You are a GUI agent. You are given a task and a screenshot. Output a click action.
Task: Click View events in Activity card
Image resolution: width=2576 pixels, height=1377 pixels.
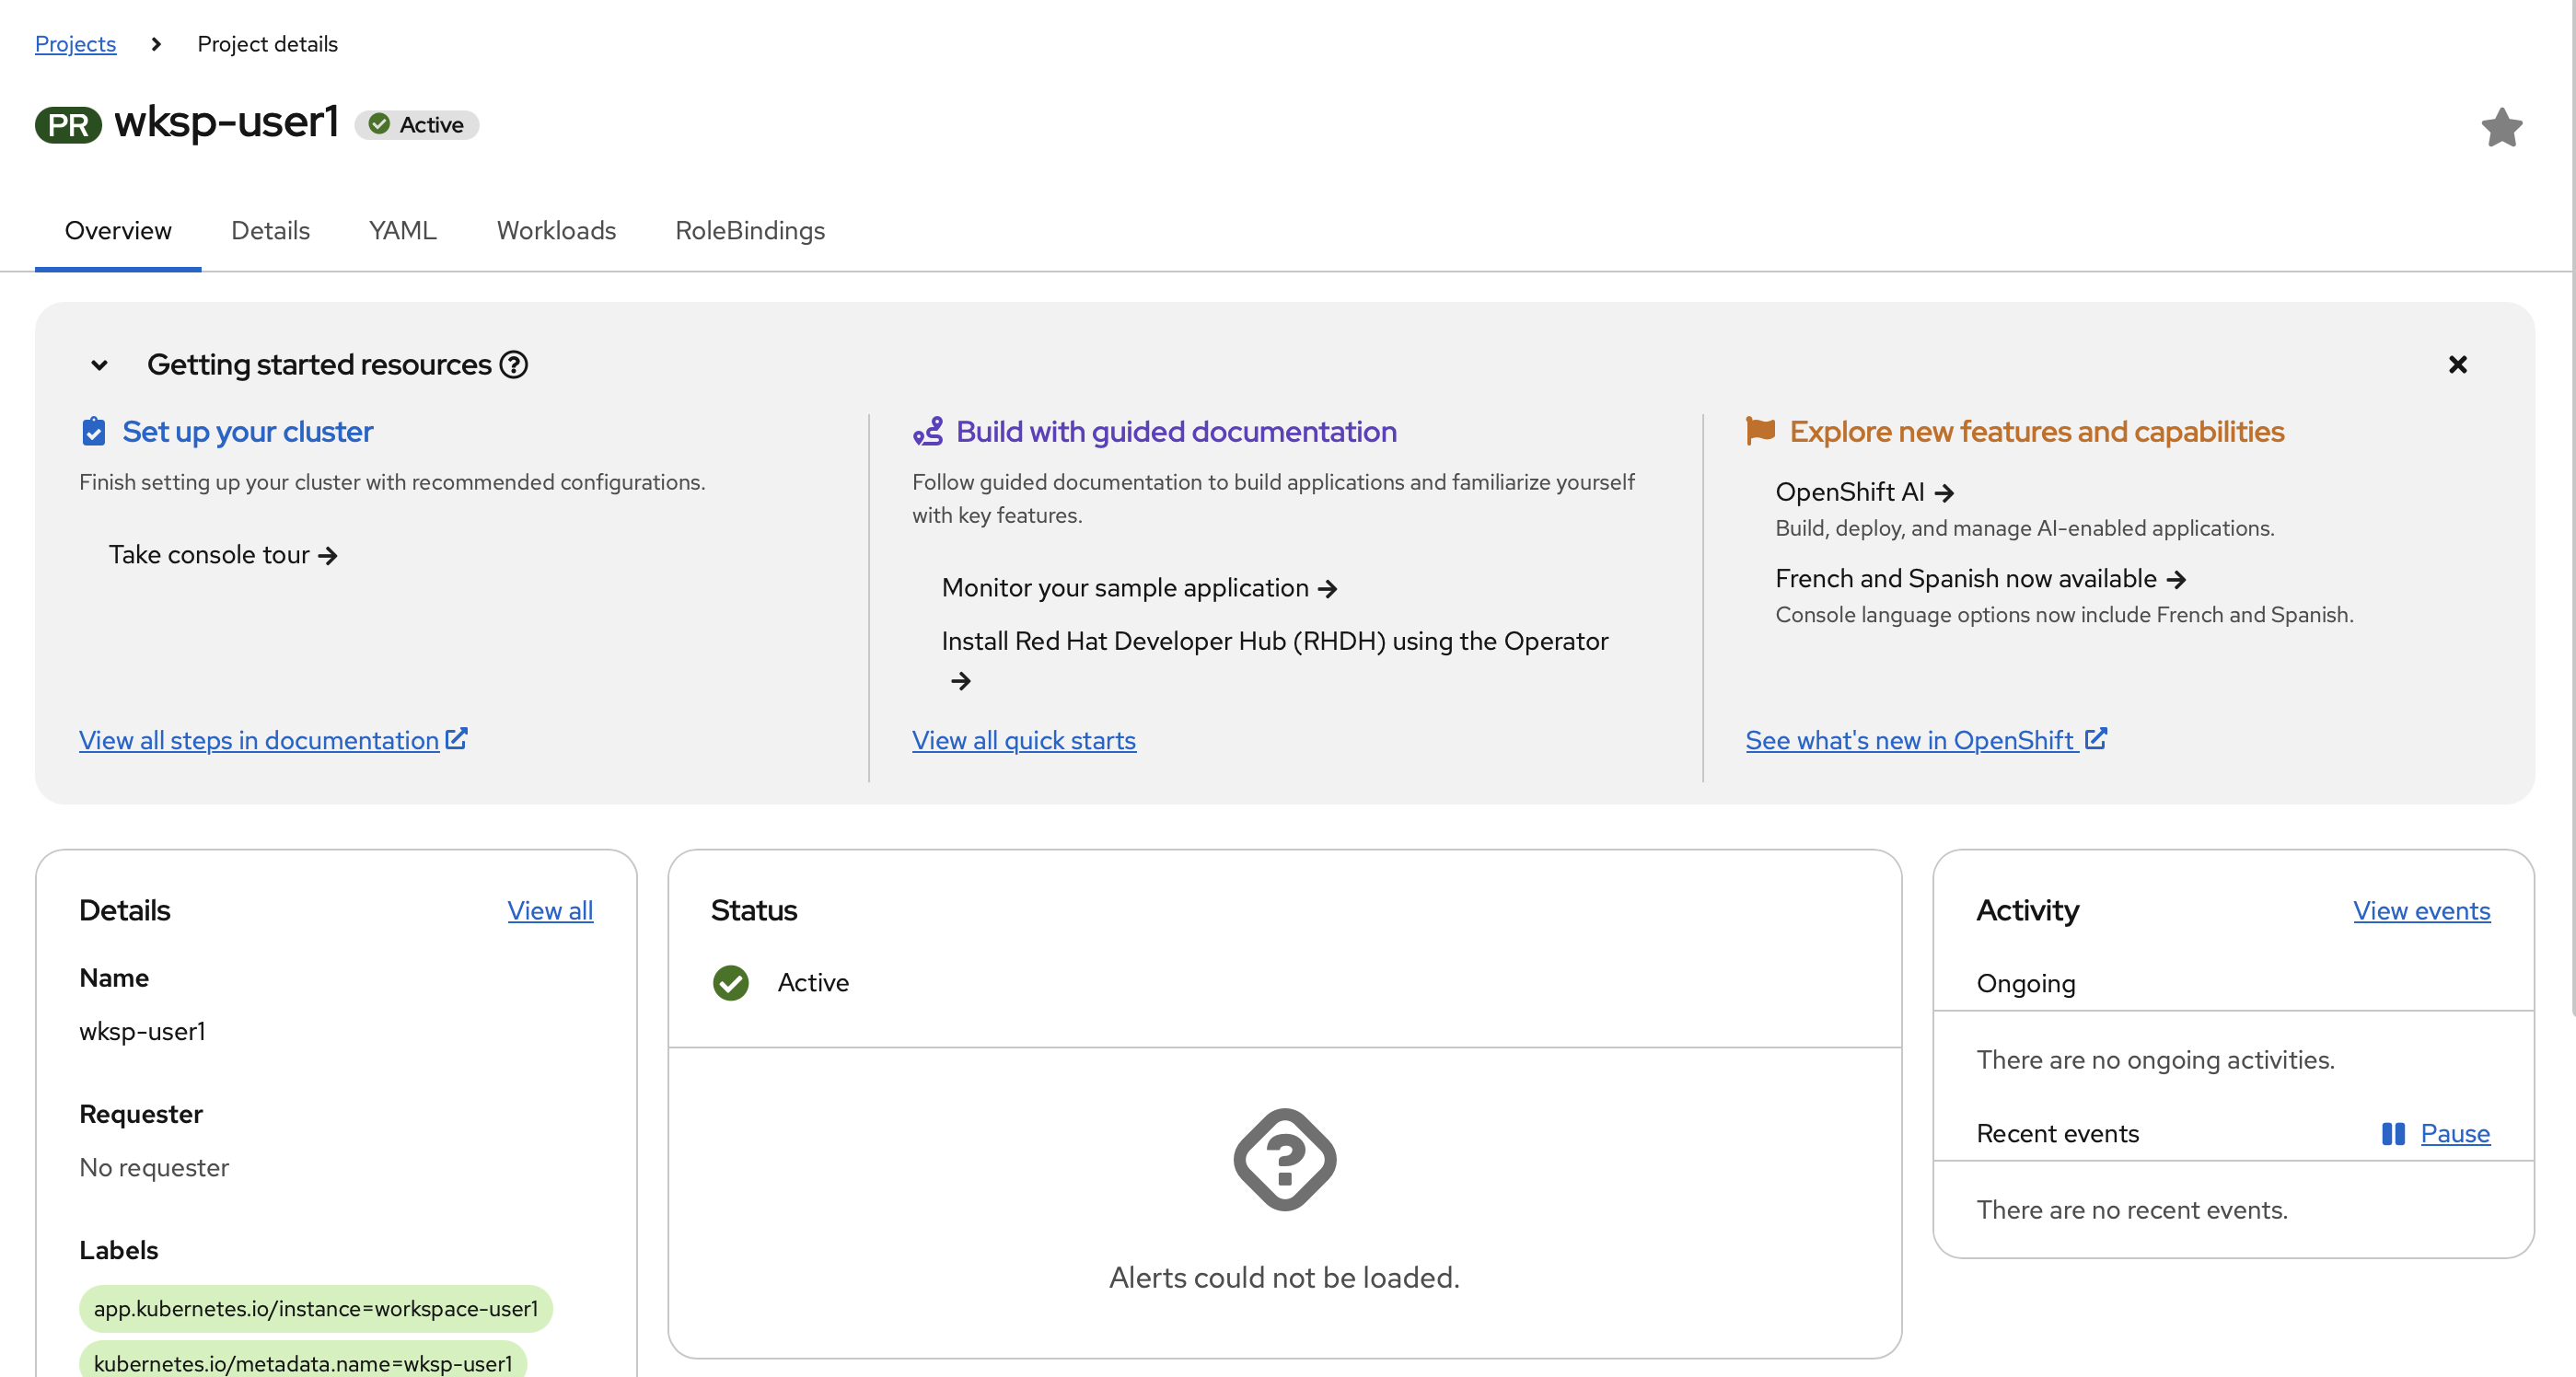[x=2420, y=910]
